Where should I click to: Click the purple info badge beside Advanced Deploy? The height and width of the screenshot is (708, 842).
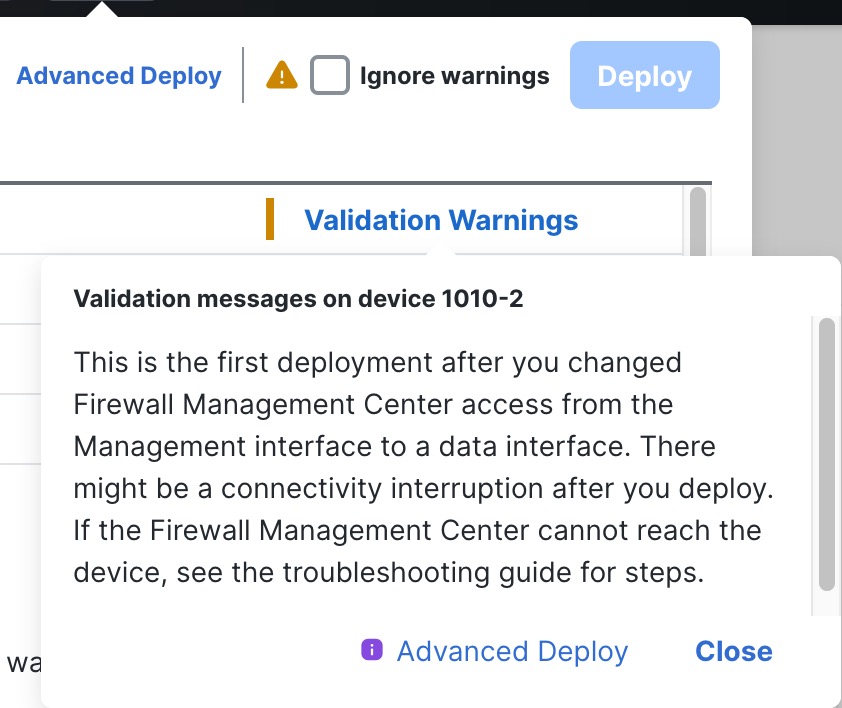coord(371,651)
